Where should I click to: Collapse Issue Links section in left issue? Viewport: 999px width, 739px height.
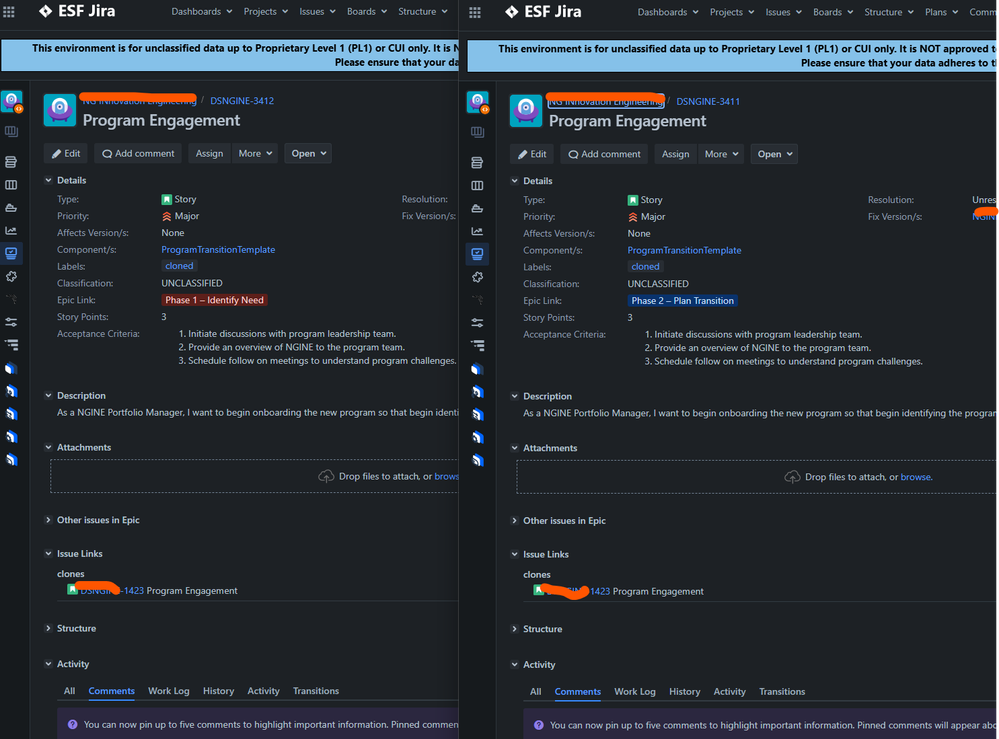coord(48,554)
